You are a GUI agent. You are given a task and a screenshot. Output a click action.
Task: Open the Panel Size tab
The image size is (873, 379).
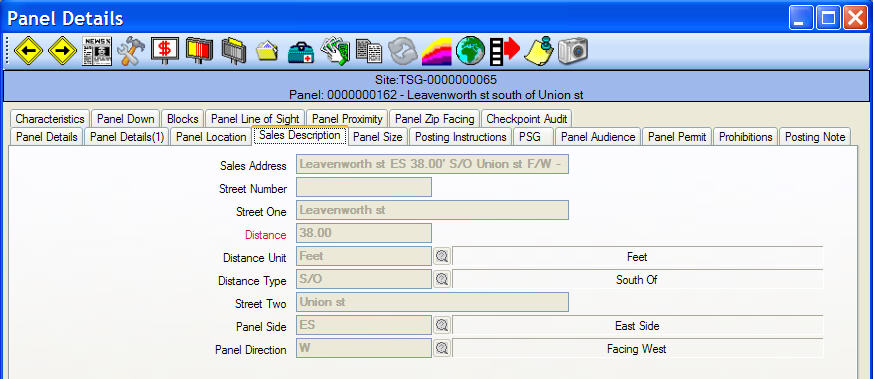pos(377,137)
